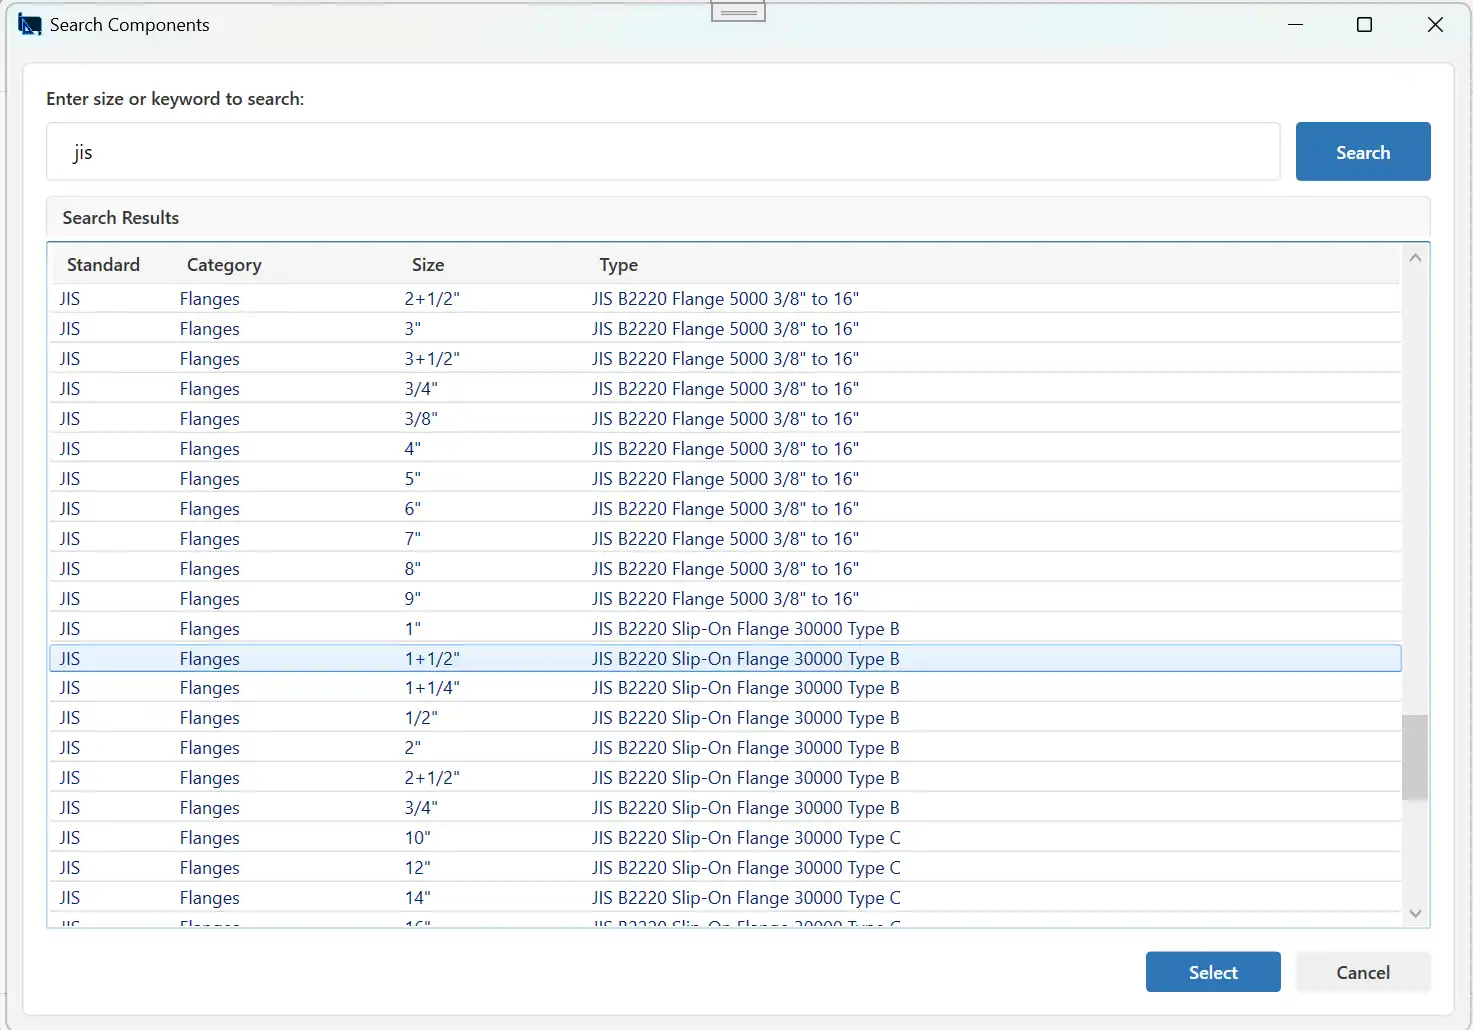Sort by the Standard column header

click(103, 265)
